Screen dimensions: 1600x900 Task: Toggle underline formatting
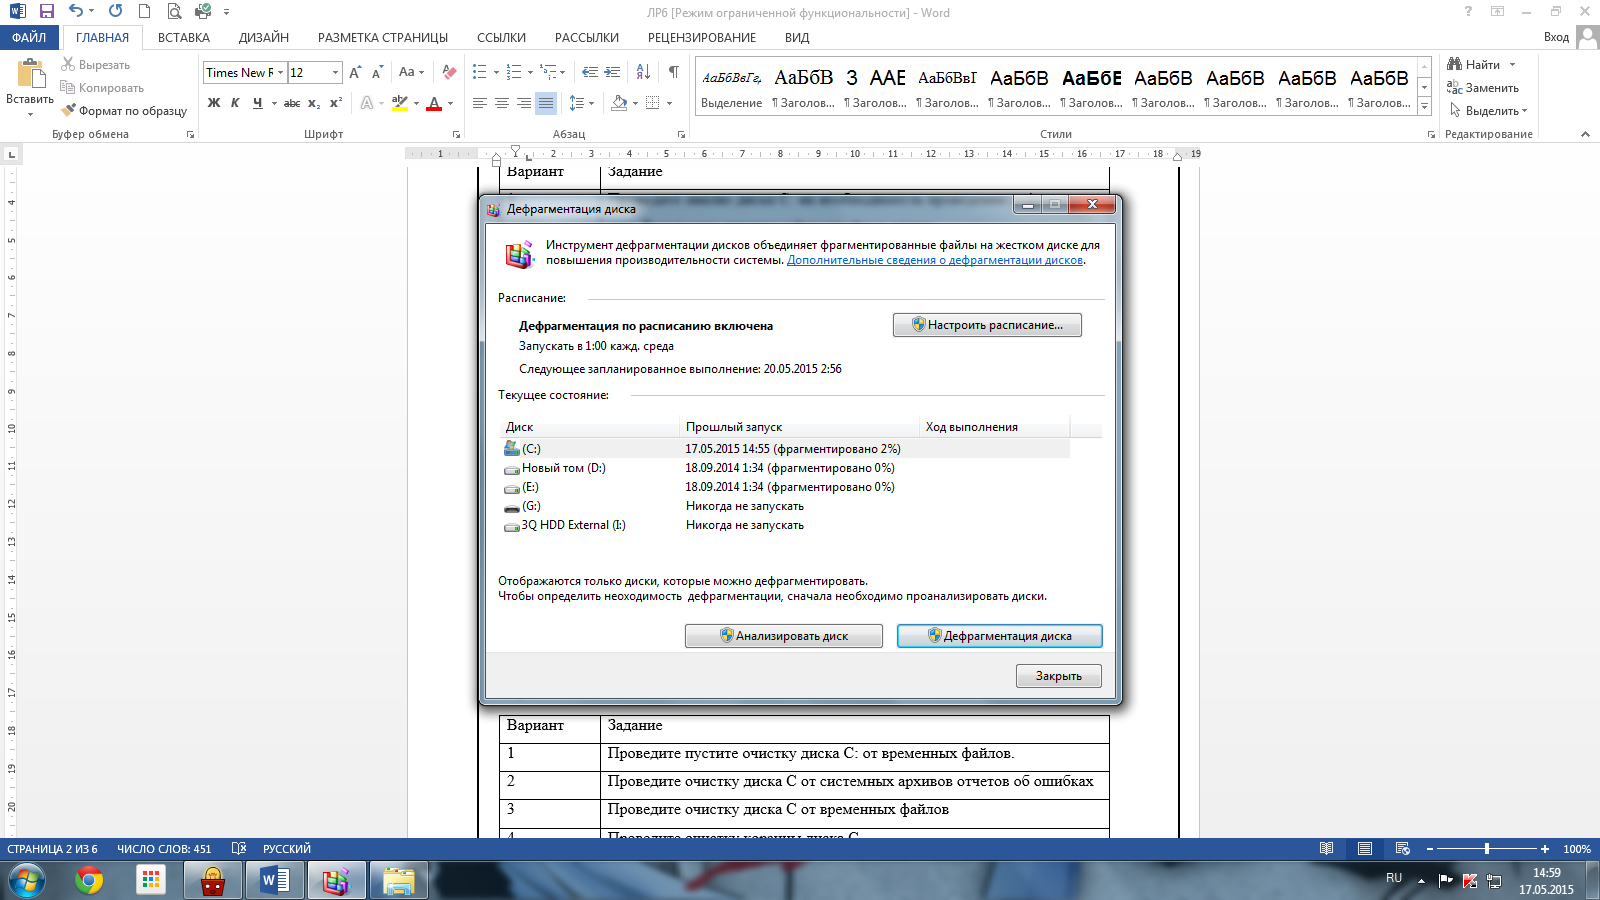point(258,103)
